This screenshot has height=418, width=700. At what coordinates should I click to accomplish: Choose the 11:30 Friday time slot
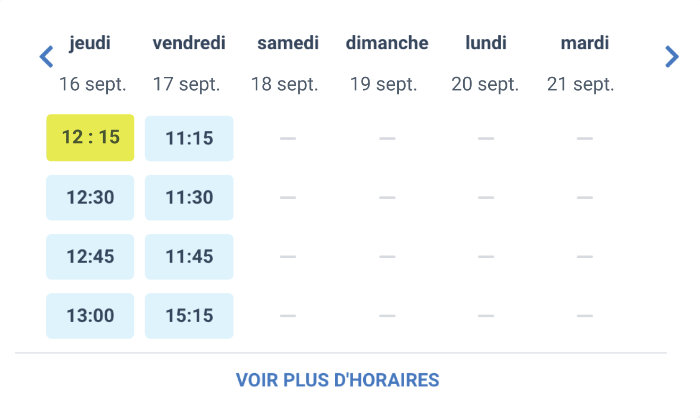189,197
